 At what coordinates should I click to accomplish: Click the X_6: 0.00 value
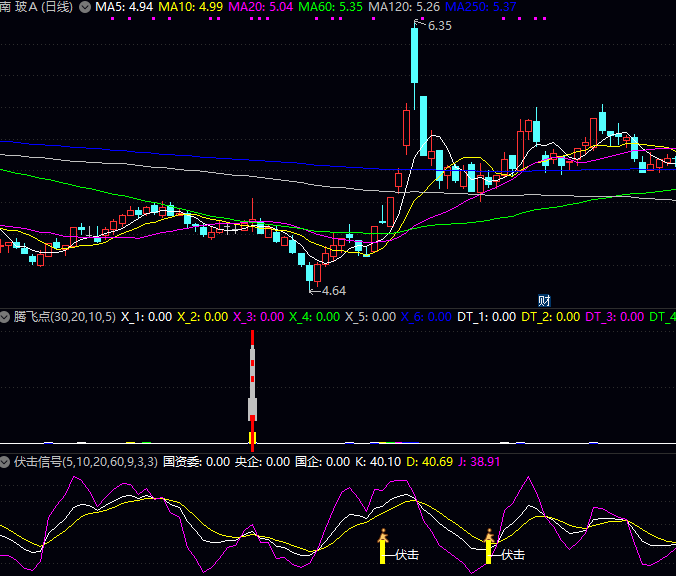pyautogui.click(x=426, y=317)
